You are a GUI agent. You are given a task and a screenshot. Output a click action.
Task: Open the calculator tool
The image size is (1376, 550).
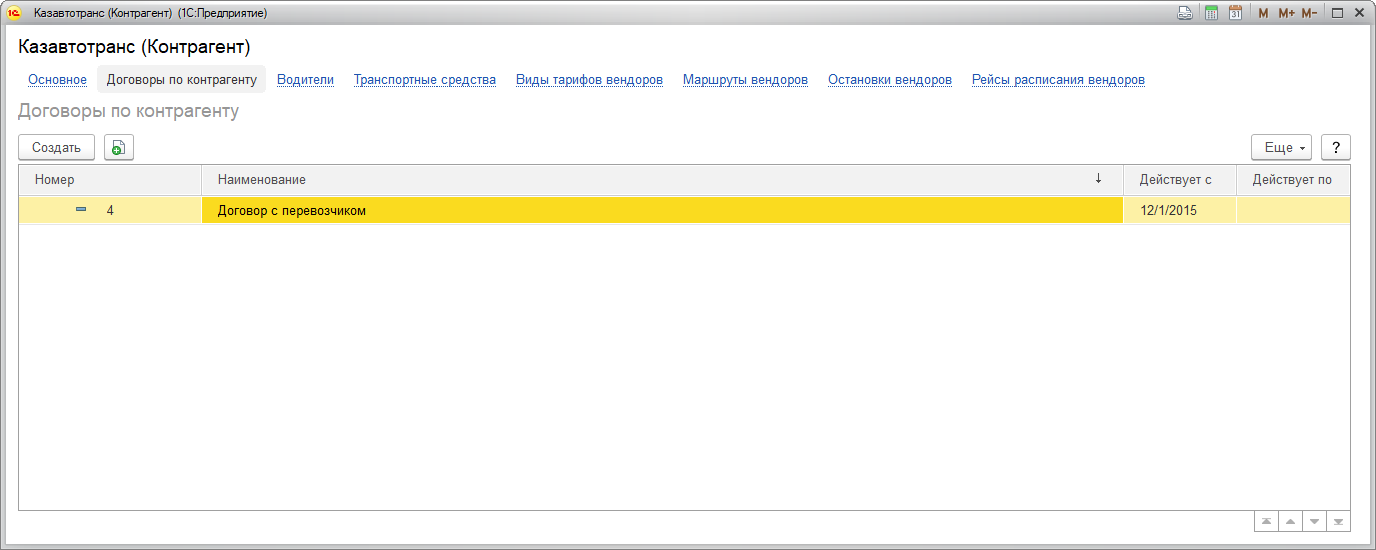pos(1211,13)
